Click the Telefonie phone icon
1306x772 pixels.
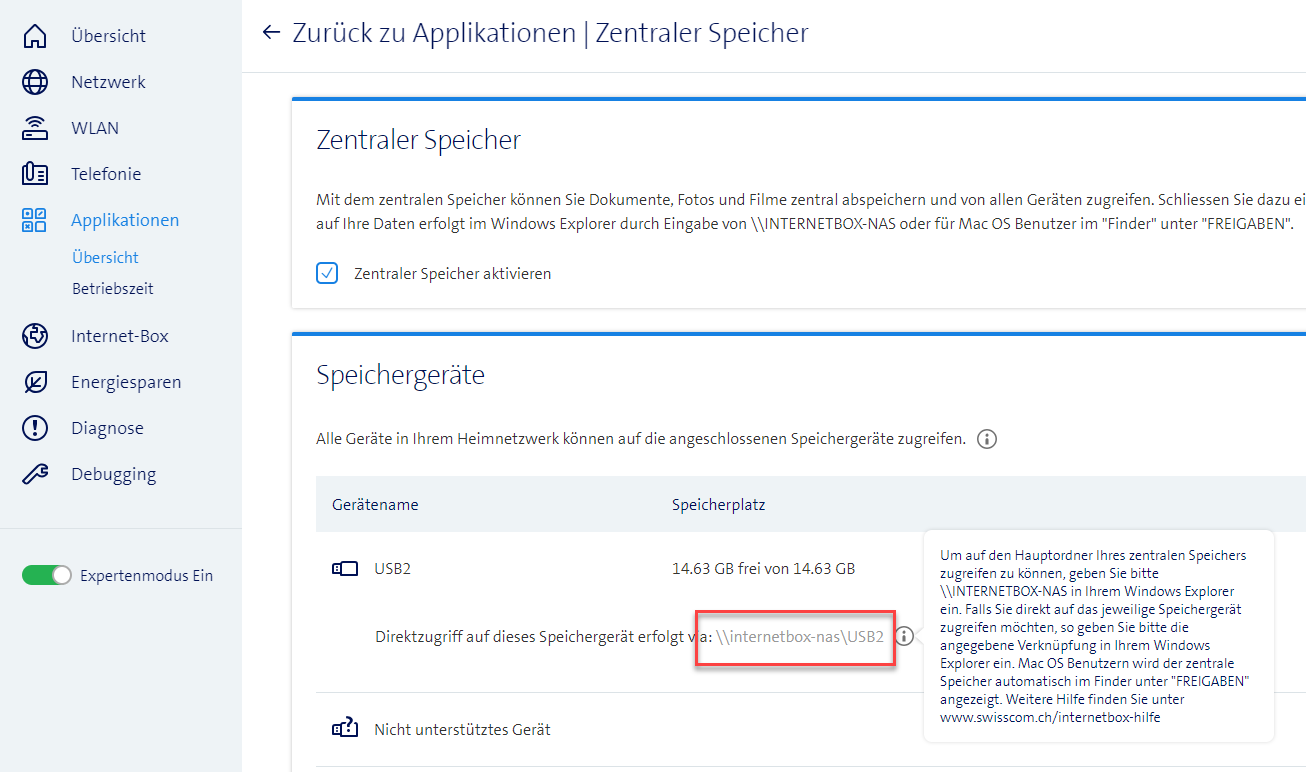point(35,174)
